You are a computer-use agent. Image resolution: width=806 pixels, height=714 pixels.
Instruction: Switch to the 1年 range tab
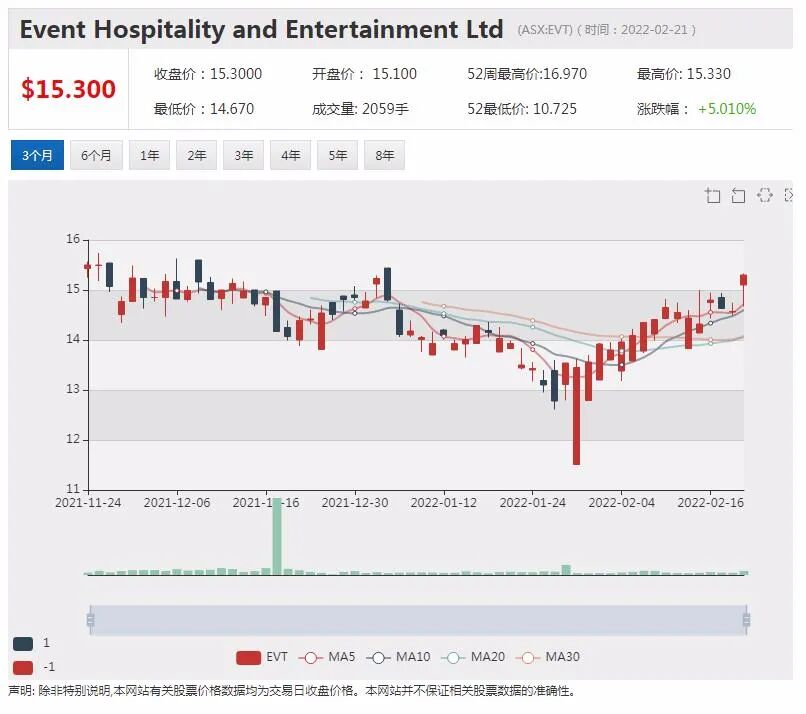(150, 155)
